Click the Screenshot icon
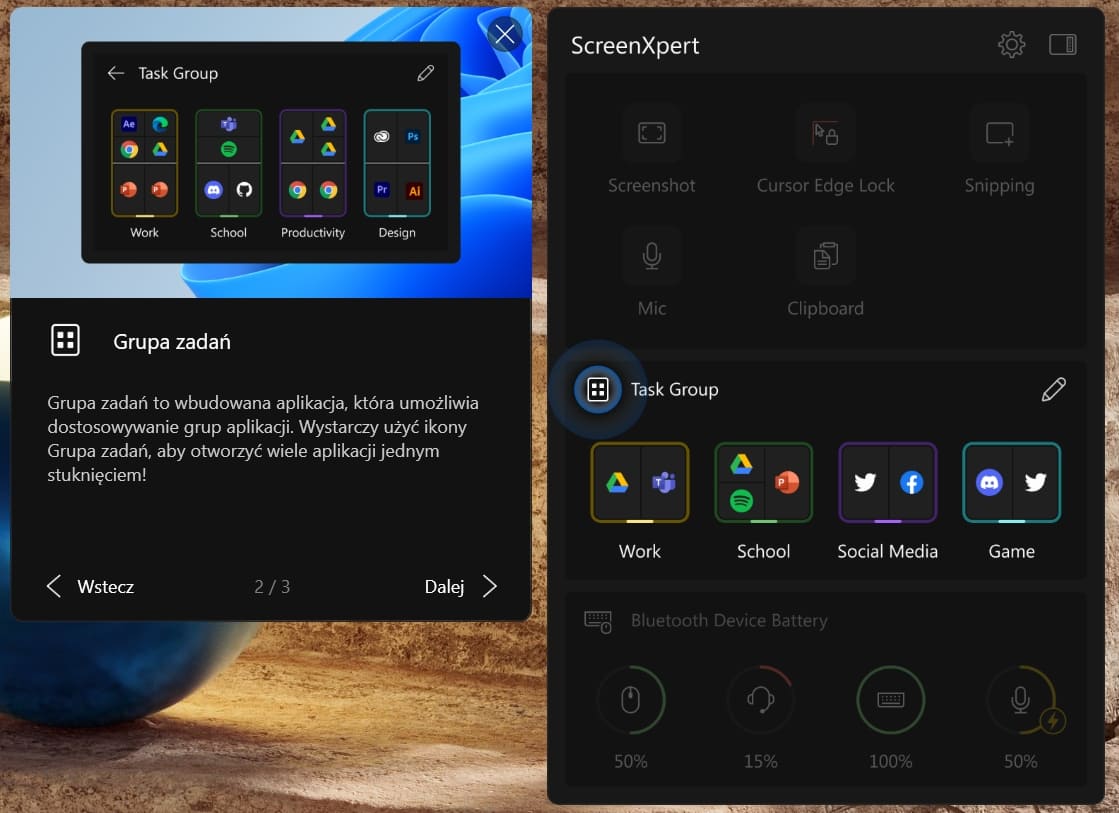 [652, 134]
